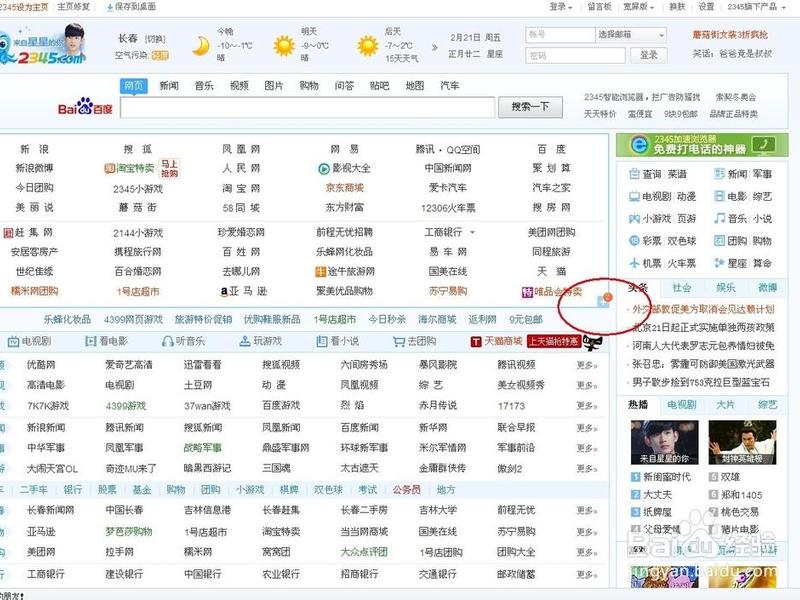The height and width of the screenshot is (600, 800).
Task: Click the 彩票 双色球 round icon
Action: [x=634, y=241]
